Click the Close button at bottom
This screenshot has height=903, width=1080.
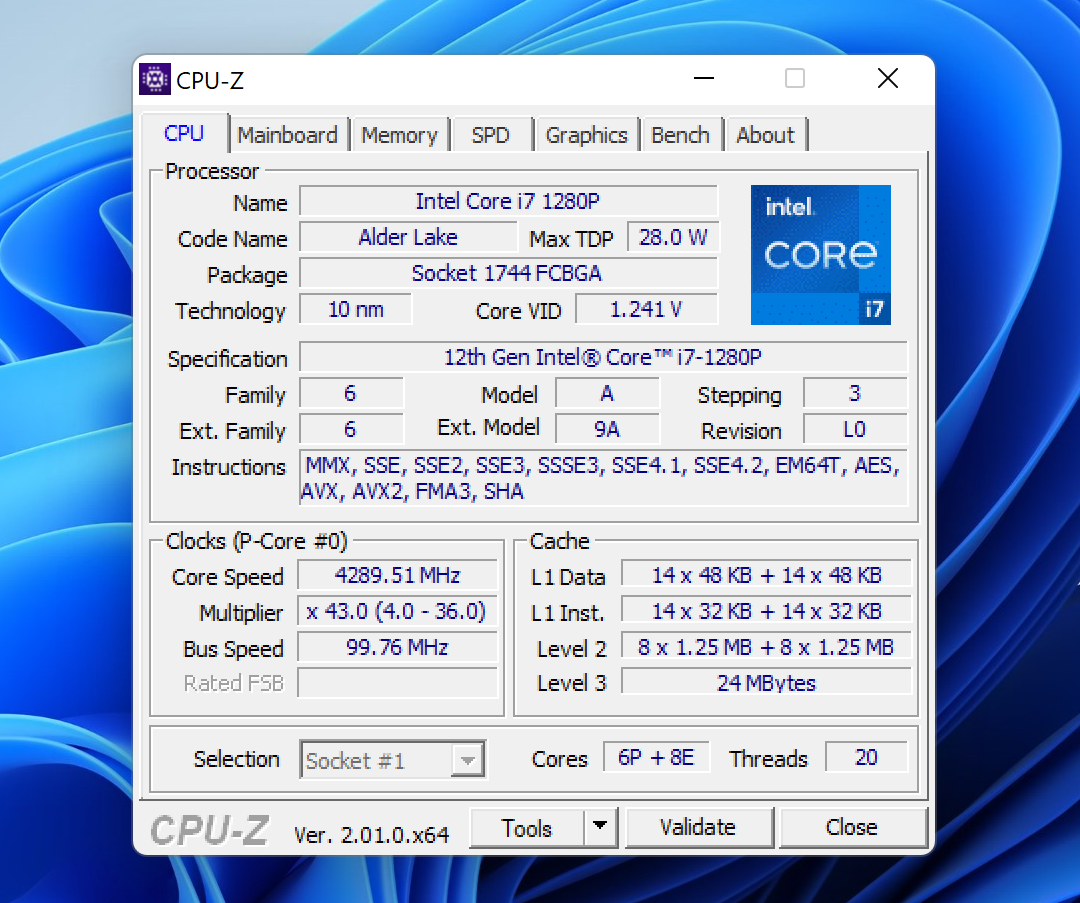point(852,827)
